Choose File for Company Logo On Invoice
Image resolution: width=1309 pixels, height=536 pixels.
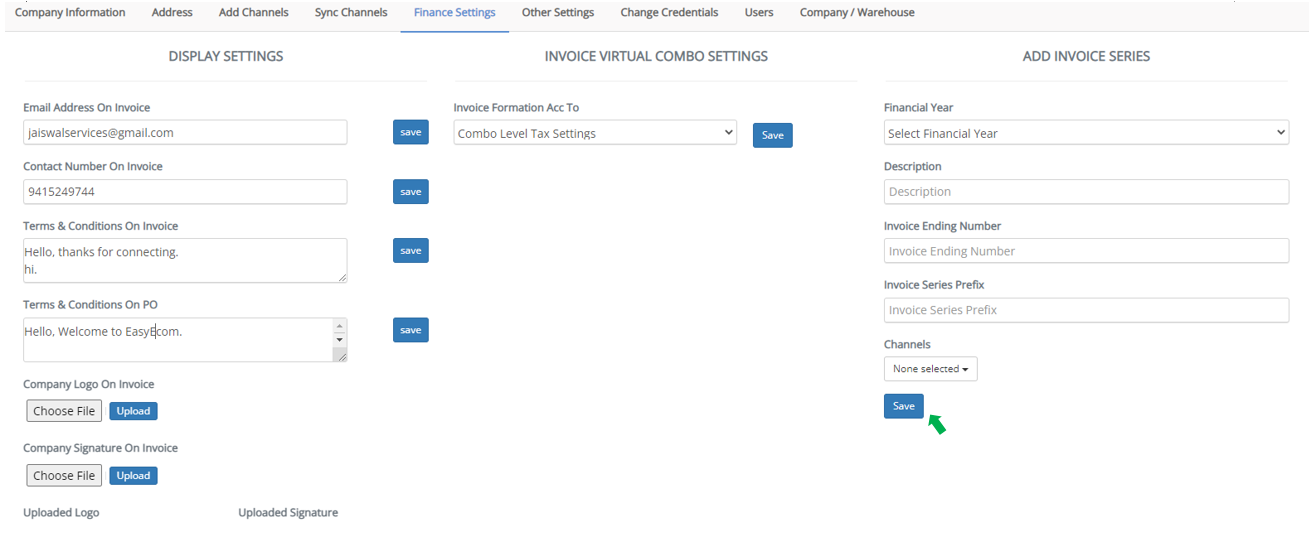click(64, 411)
